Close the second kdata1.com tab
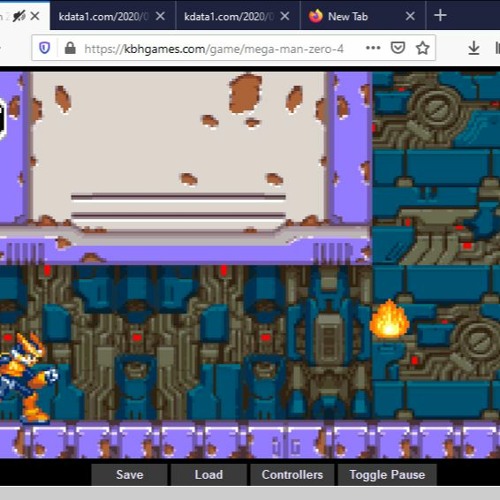 click(x=285, y=16)
